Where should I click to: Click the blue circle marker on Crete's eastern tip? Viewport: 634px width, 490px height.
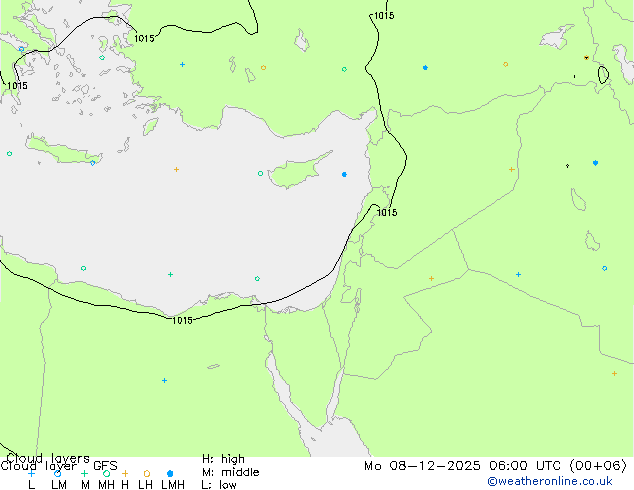[93, 163]
